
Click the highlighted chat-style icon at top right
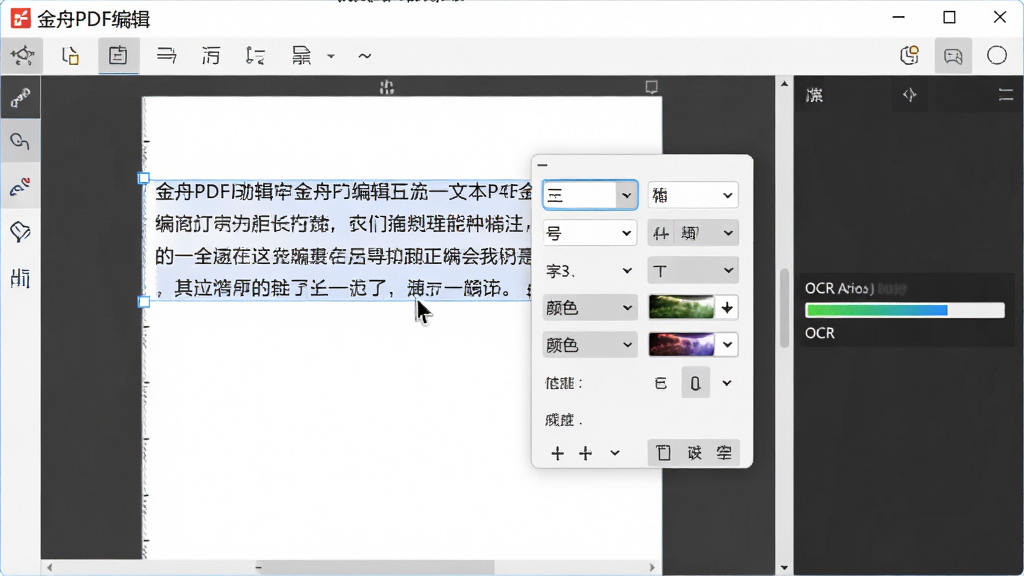tap(953, 56)
